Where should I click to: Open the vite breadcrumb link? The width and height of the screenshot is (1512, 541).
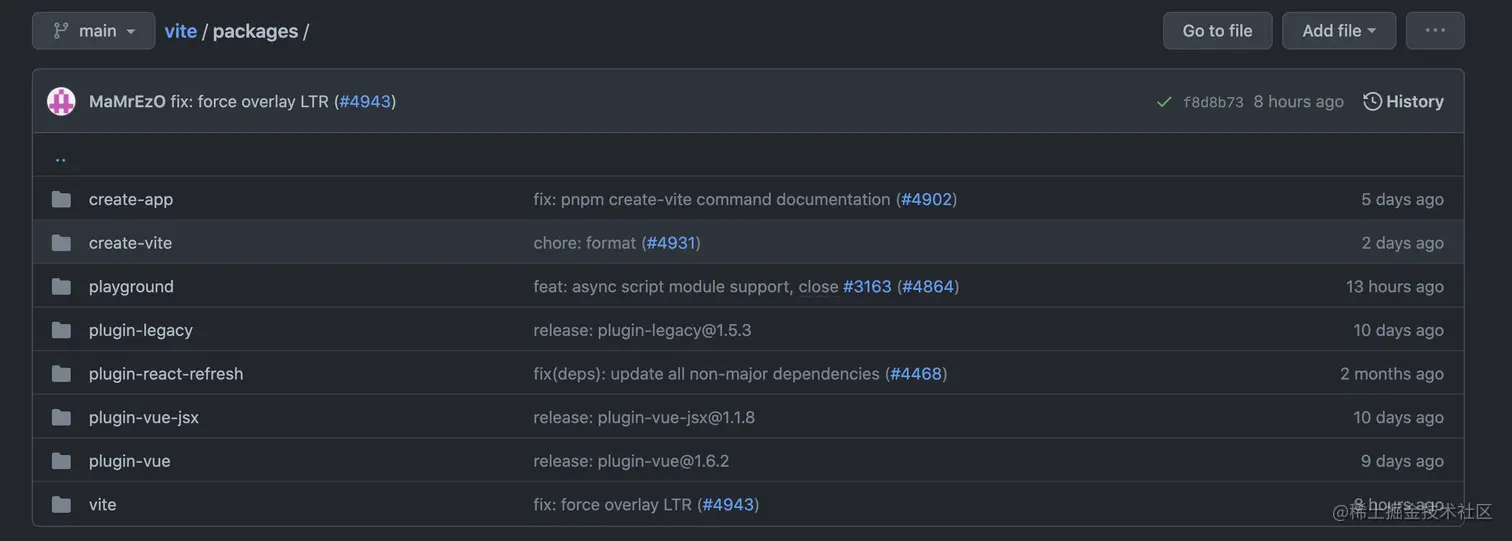click(181, 31)
